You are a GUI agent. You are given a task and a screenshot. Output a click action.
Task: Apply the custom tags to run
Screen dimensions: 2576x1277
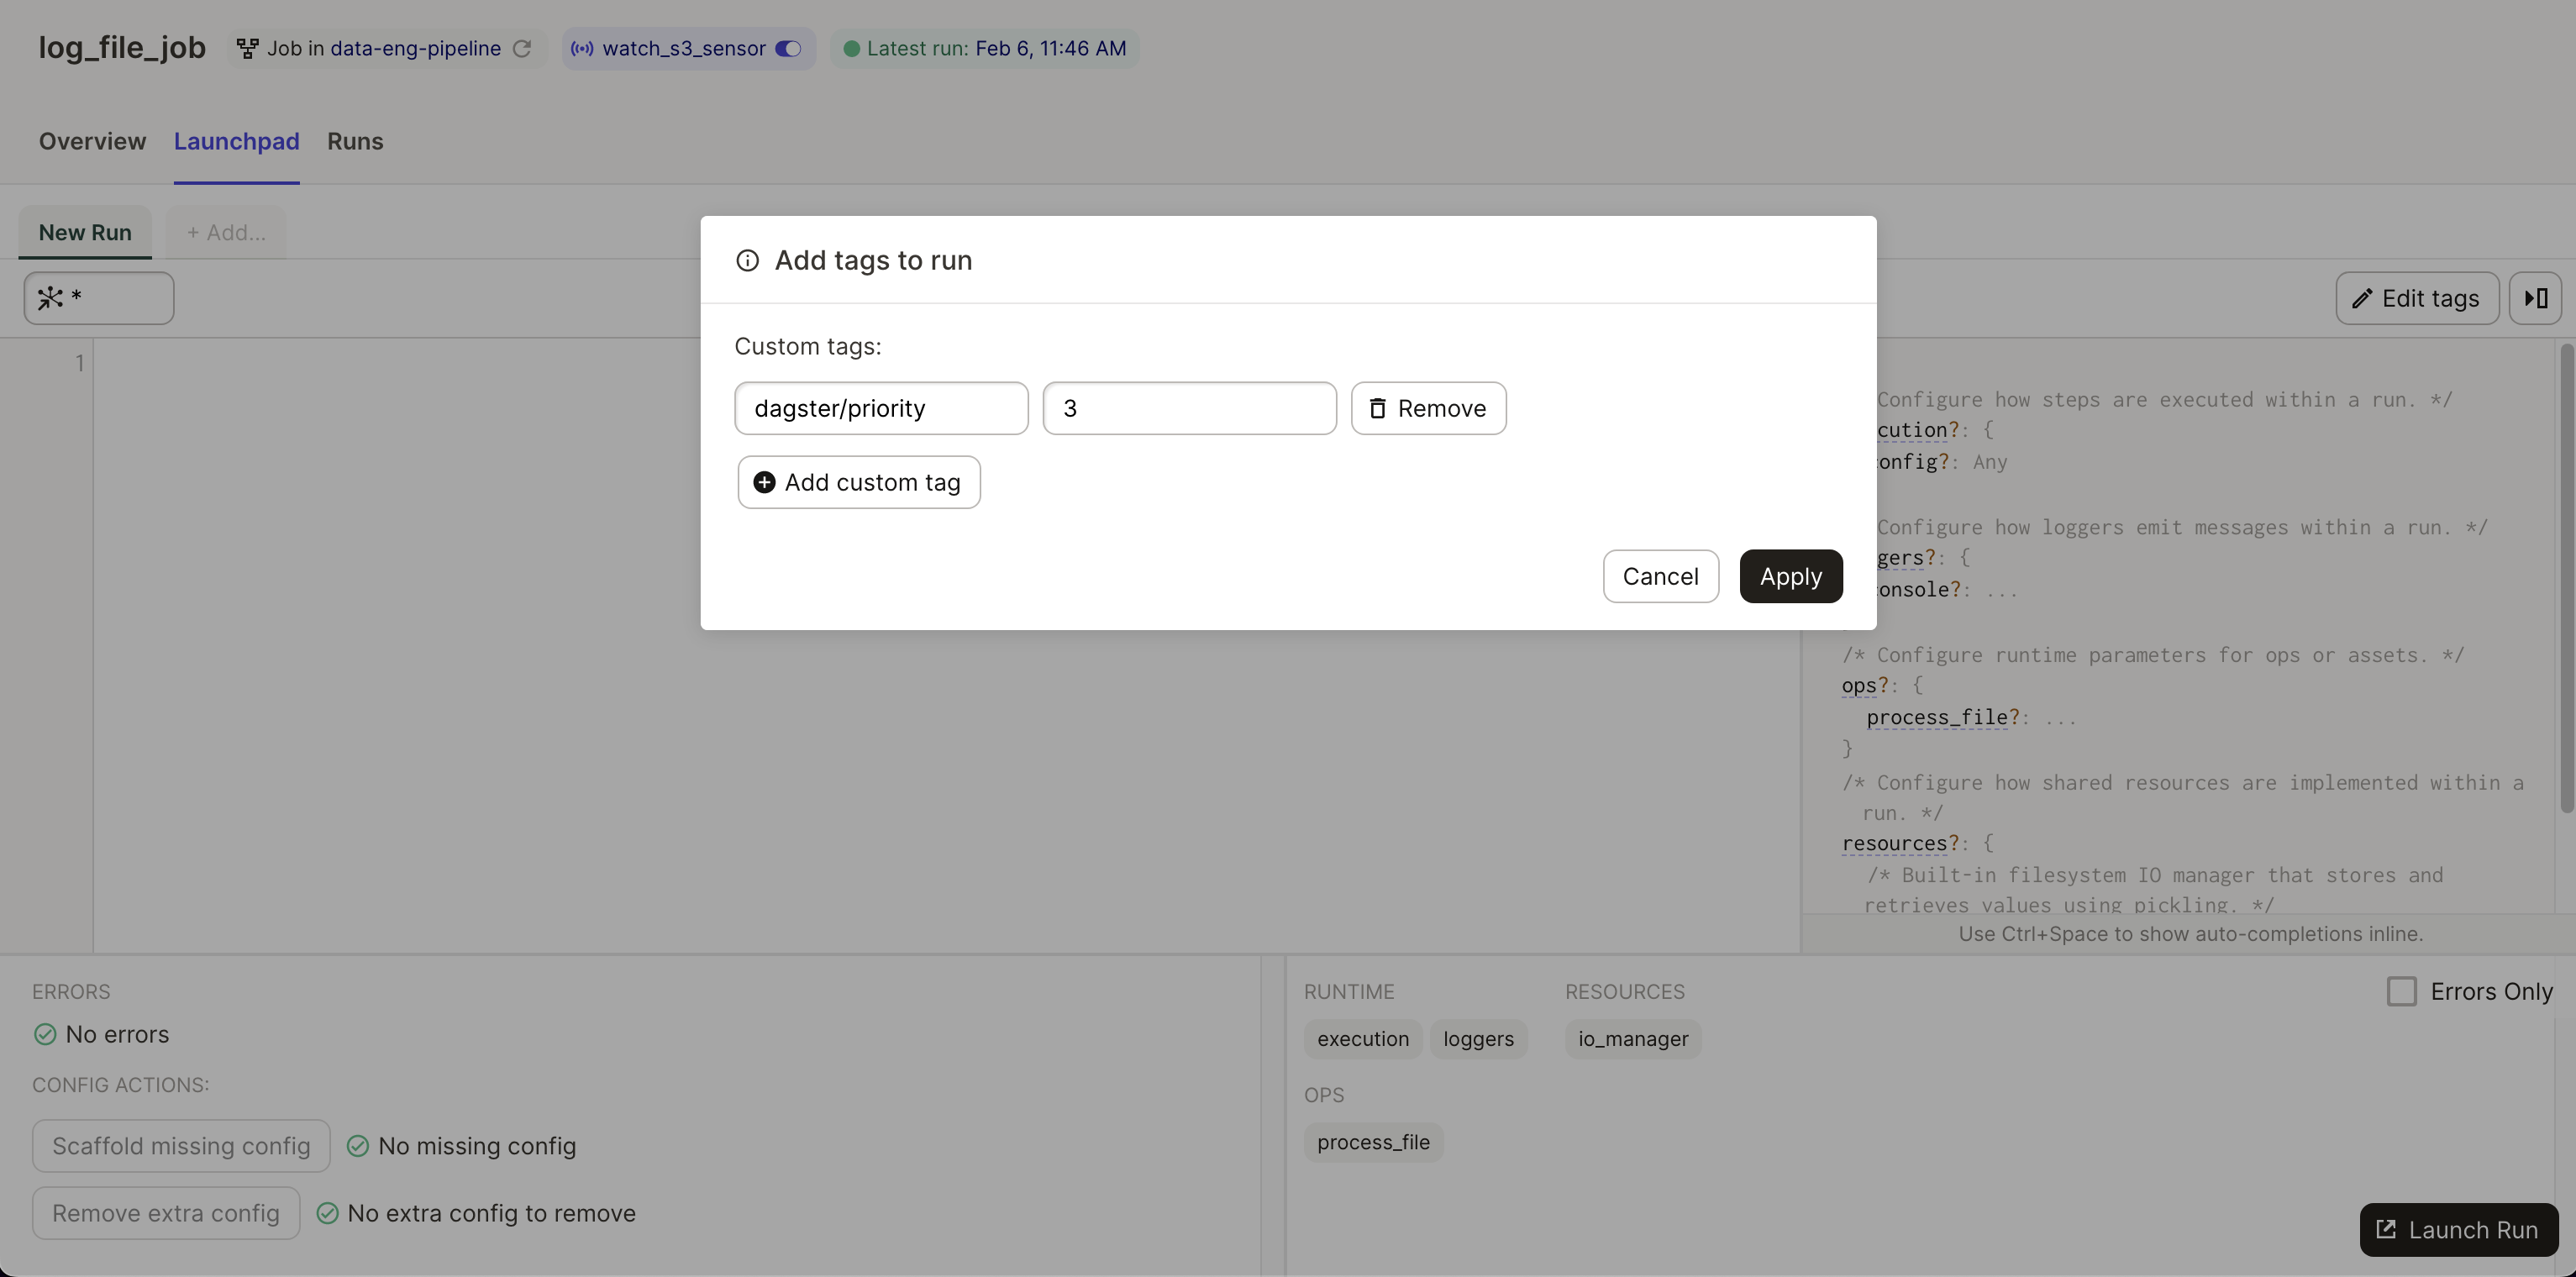point(1789,575)
